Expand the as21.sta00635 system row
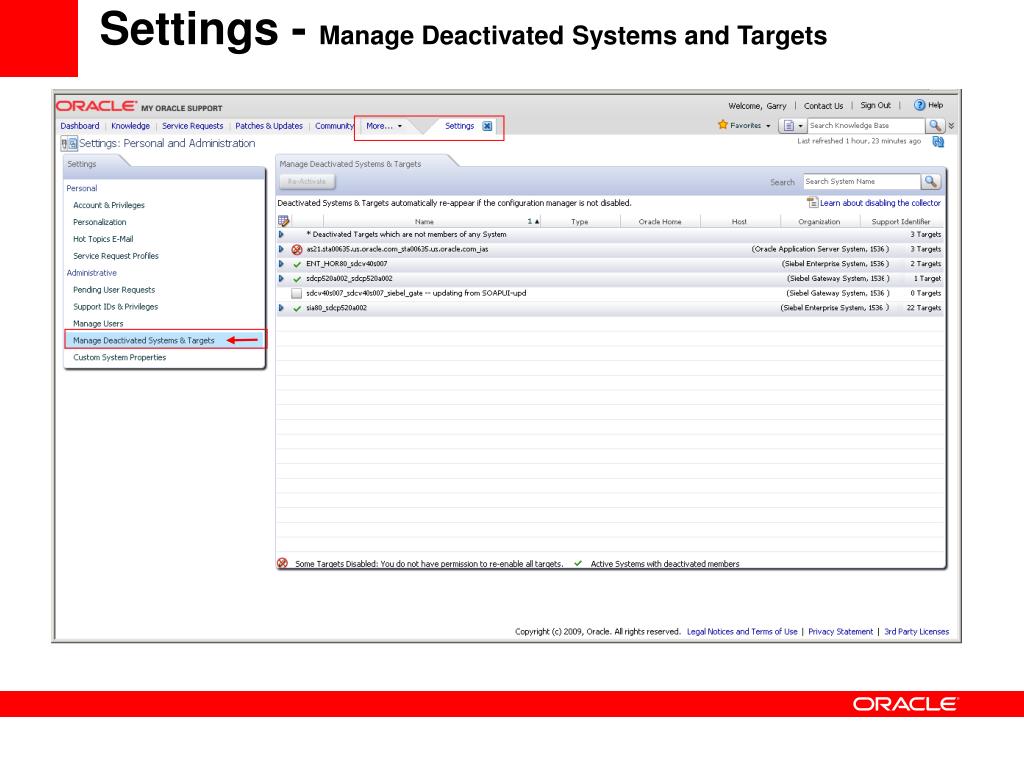 (x=281, y=249)
